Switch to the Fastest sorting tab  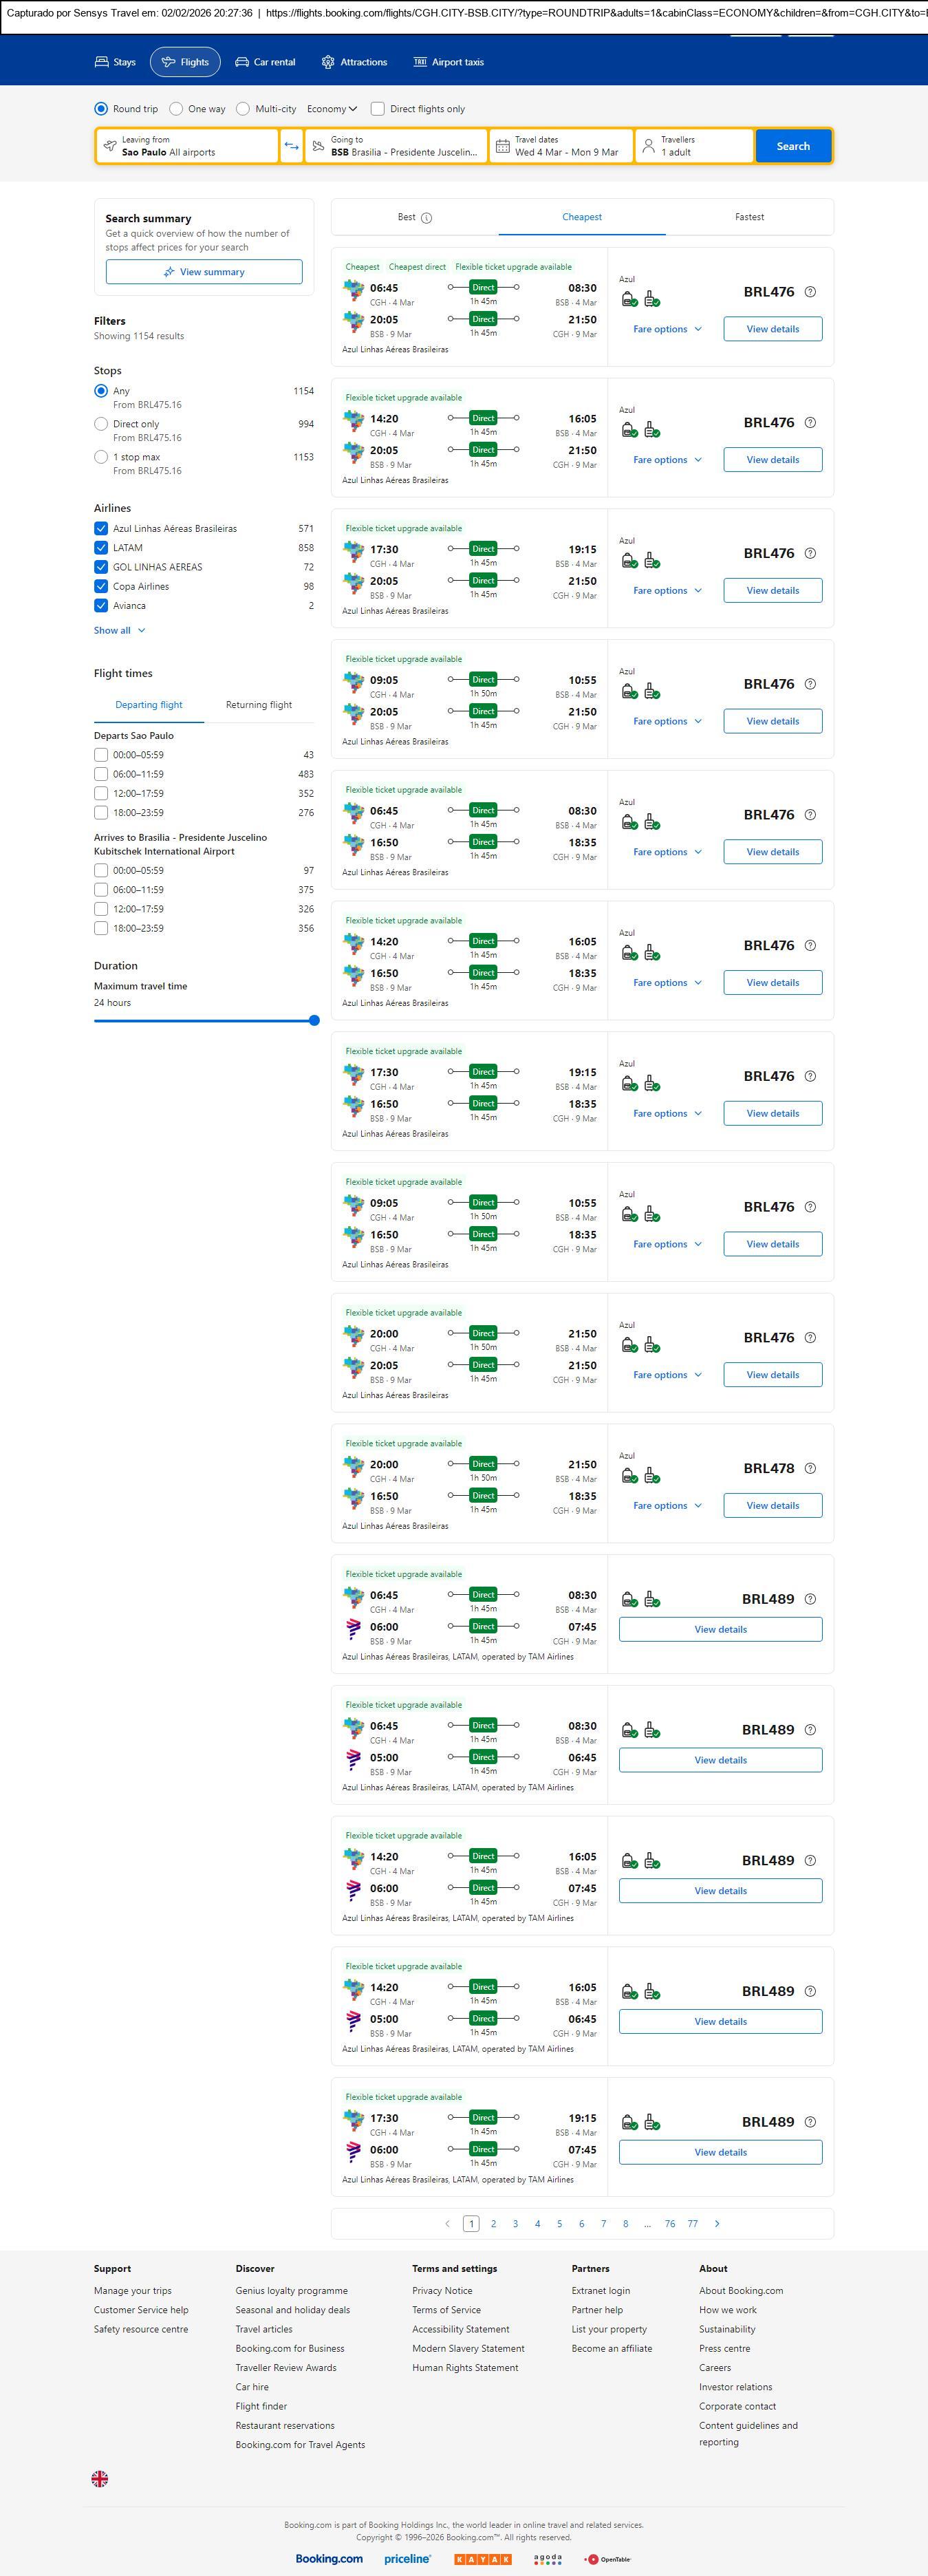pos(749,217)
